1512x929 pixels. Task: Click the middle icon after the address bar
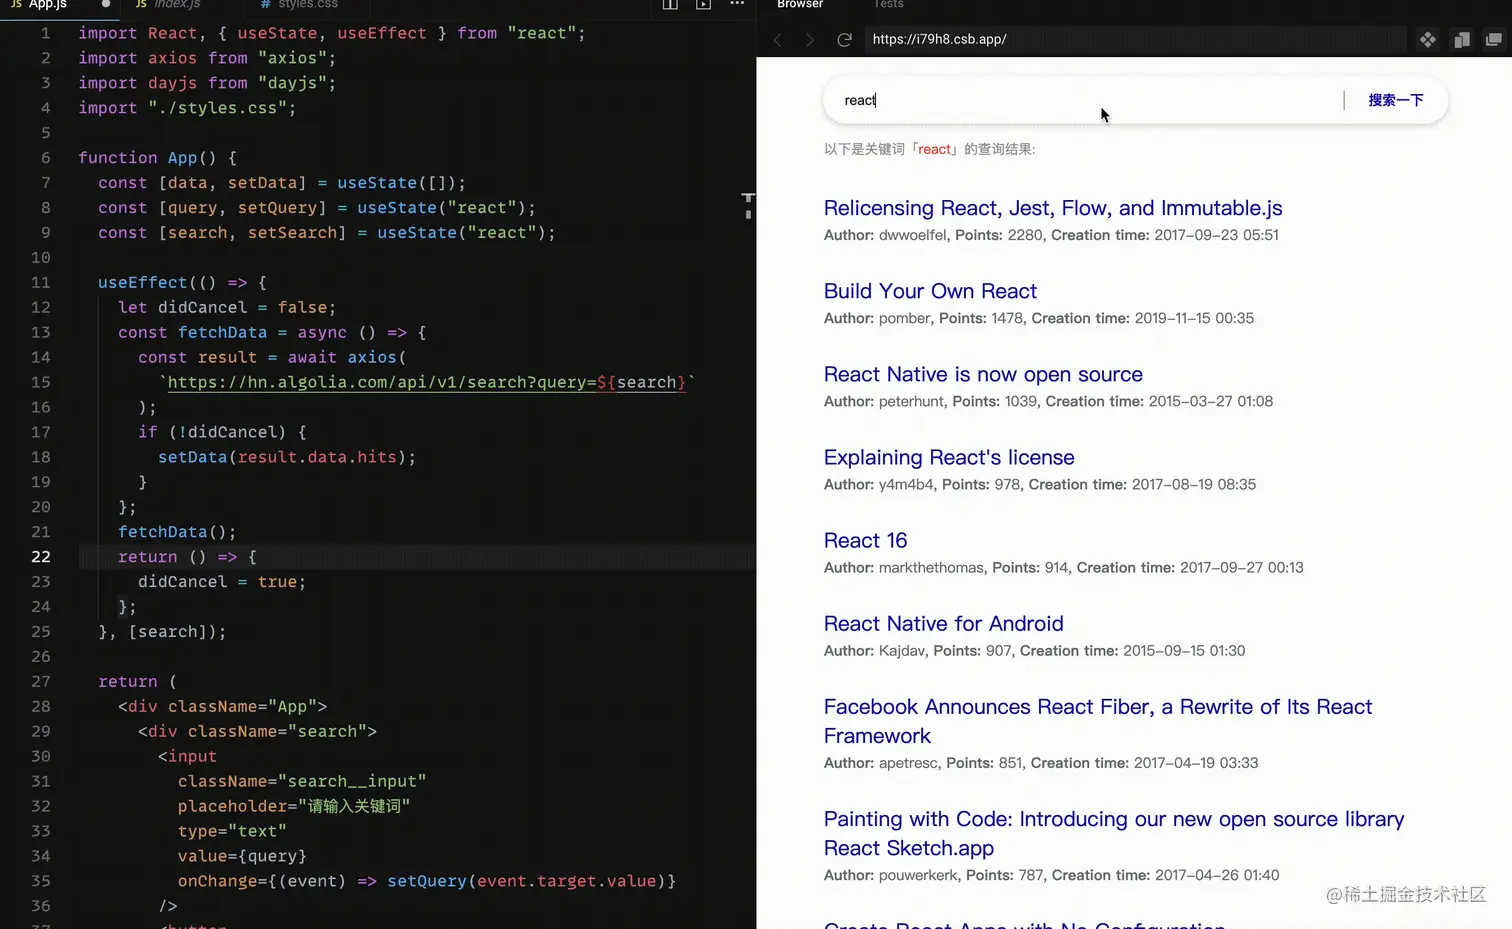click(1461, 40)
